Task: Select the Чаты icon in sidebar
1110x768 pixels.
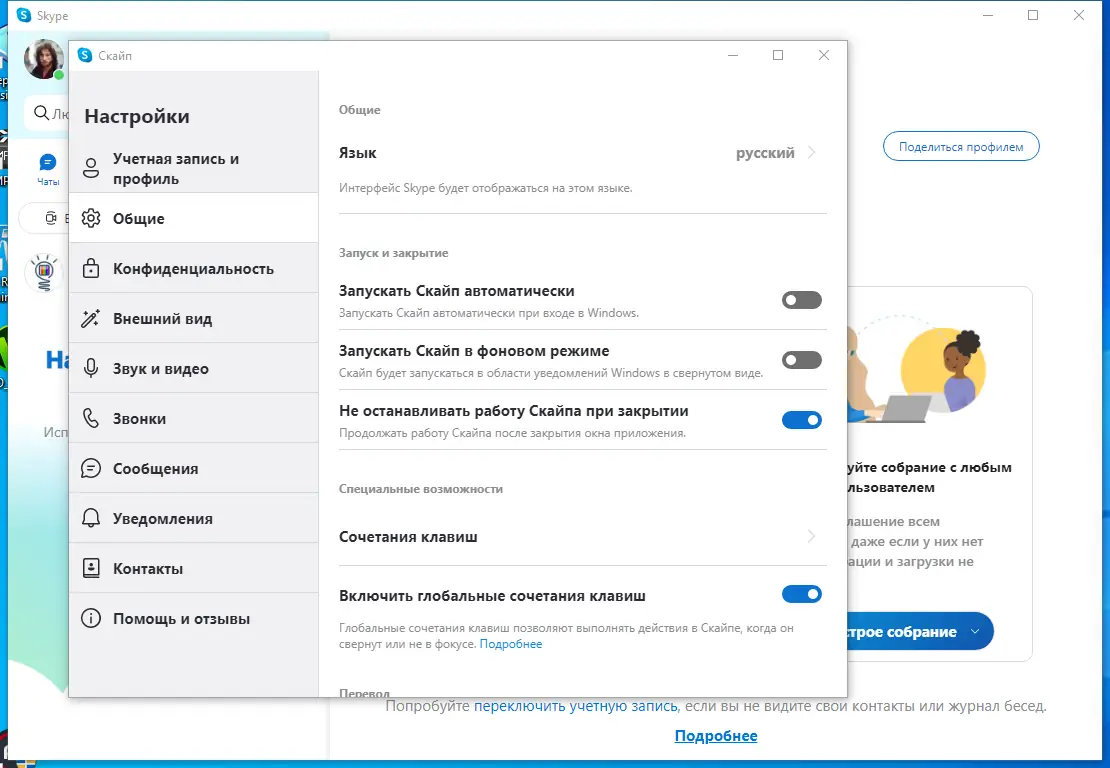Action: 48,161
